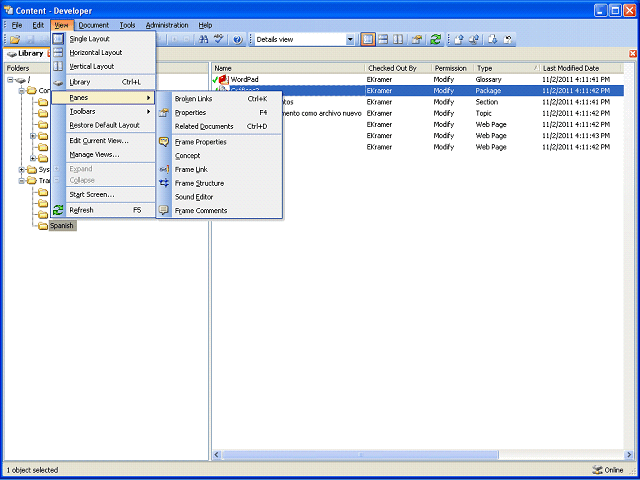Click the Spanish folder icon in tree
640x480 pixels.
tap(43, 226)
